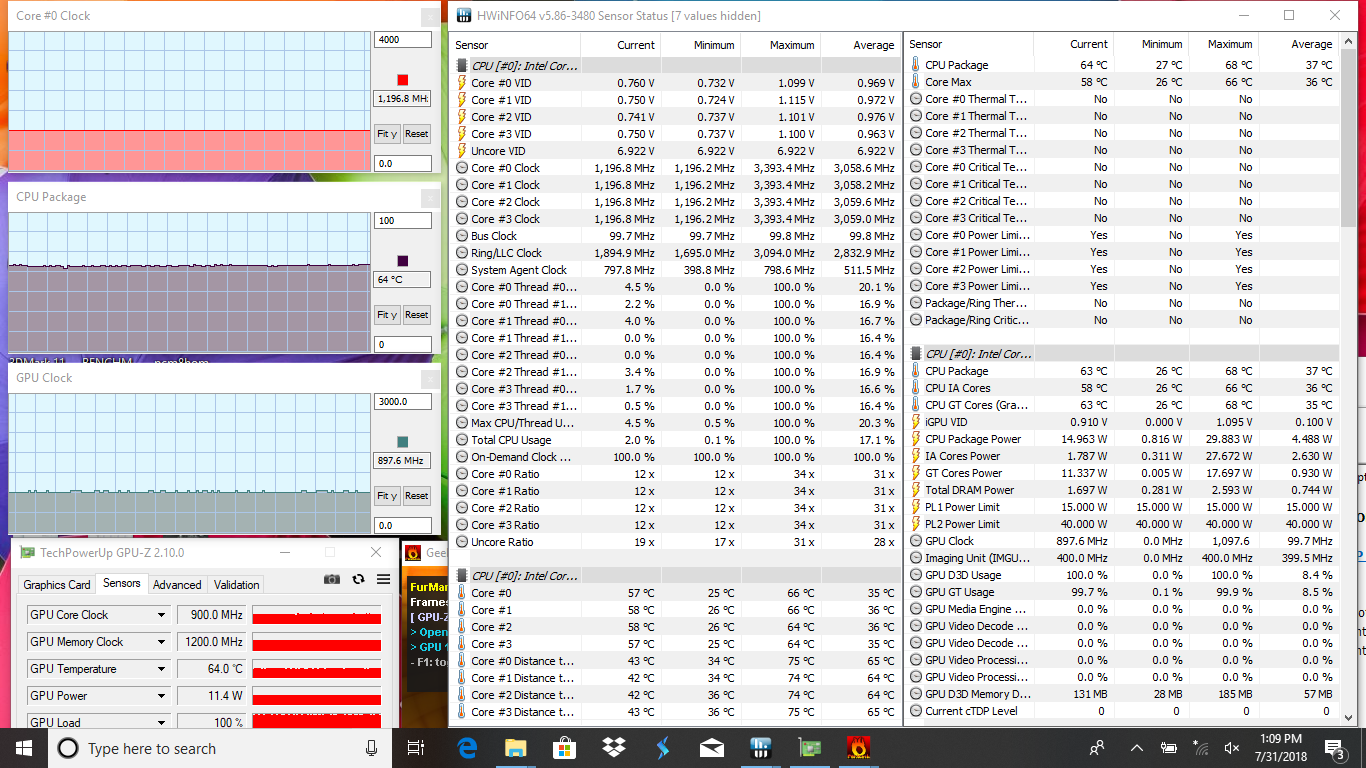
Task: Click the circle icon beside Bus Clock
Action: point(462,236)
